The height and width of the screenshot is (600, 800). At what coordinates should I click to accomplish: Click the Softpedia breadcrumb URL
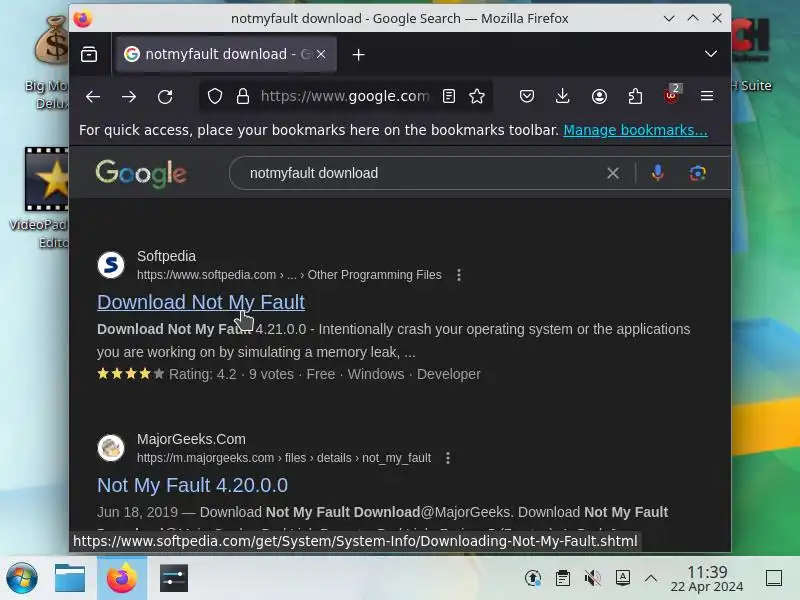point(289,275)
